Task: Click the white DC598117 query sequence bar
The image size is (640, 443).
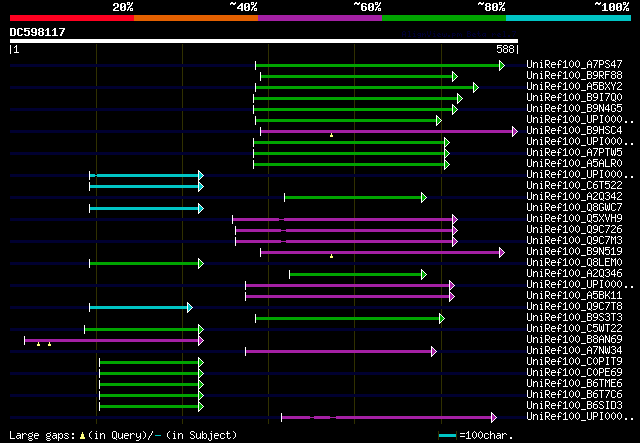Action: click(x=264, y=41)
